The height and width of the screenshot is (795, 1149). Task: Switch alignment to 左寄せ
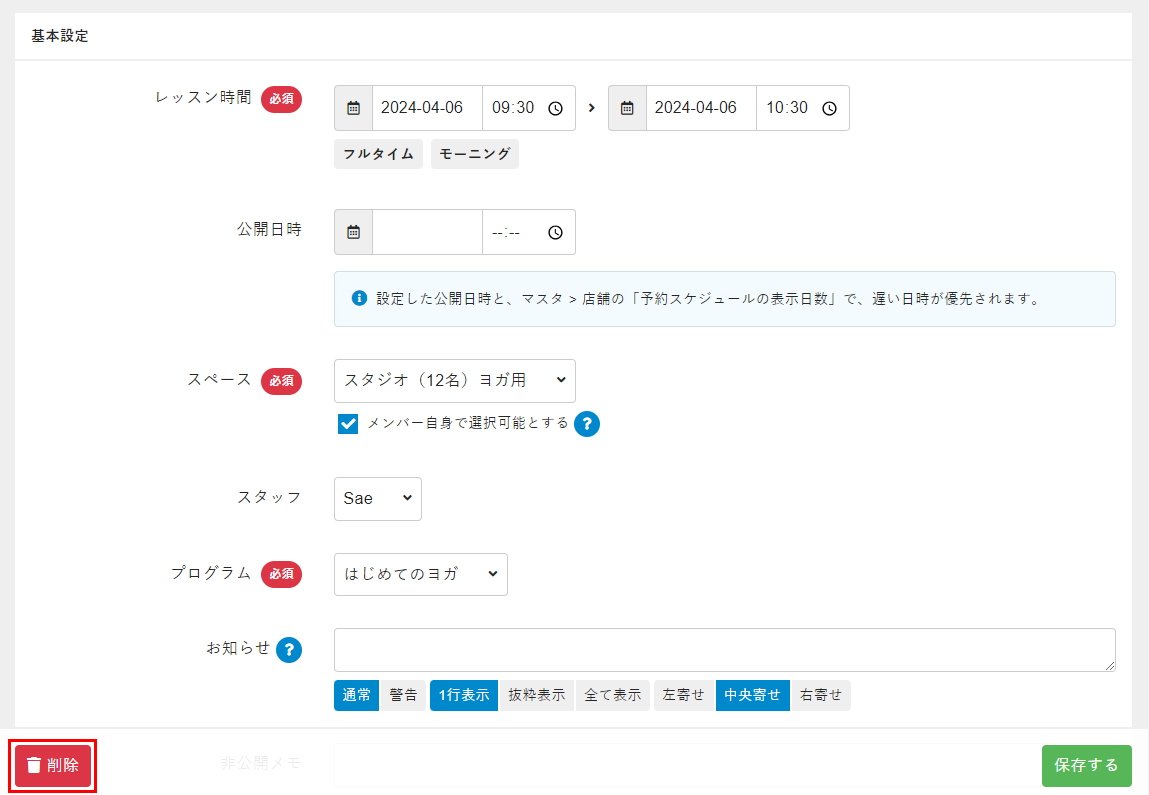click(x=684, y=696)
